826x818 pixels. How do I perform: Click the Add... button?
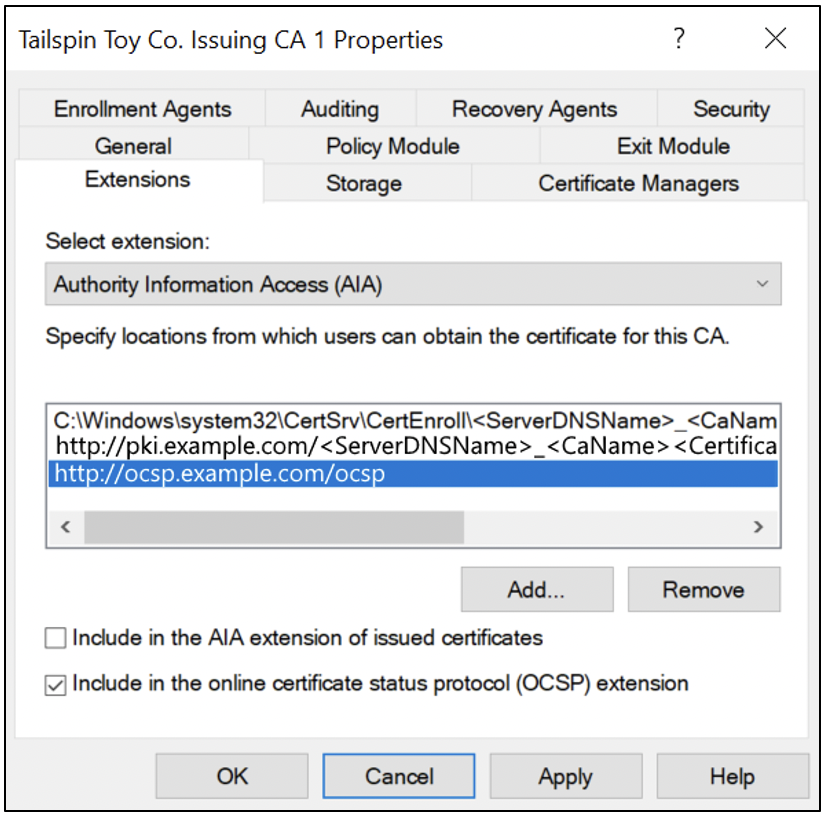coord(537,589)
